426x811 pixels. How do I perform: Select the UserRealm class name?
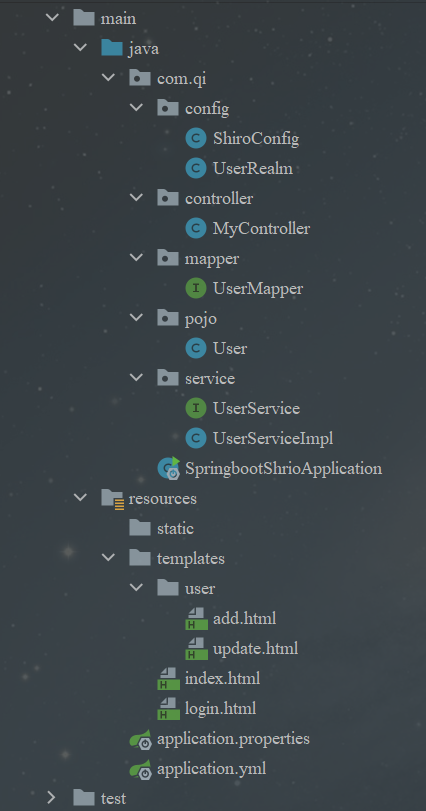[253, 169]
